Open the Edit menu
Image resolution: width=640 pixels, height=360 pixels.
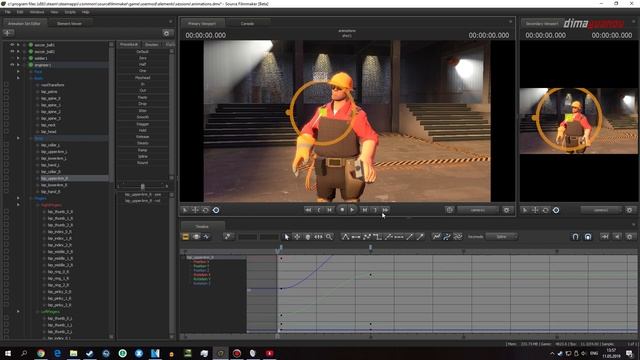(20, 12)
